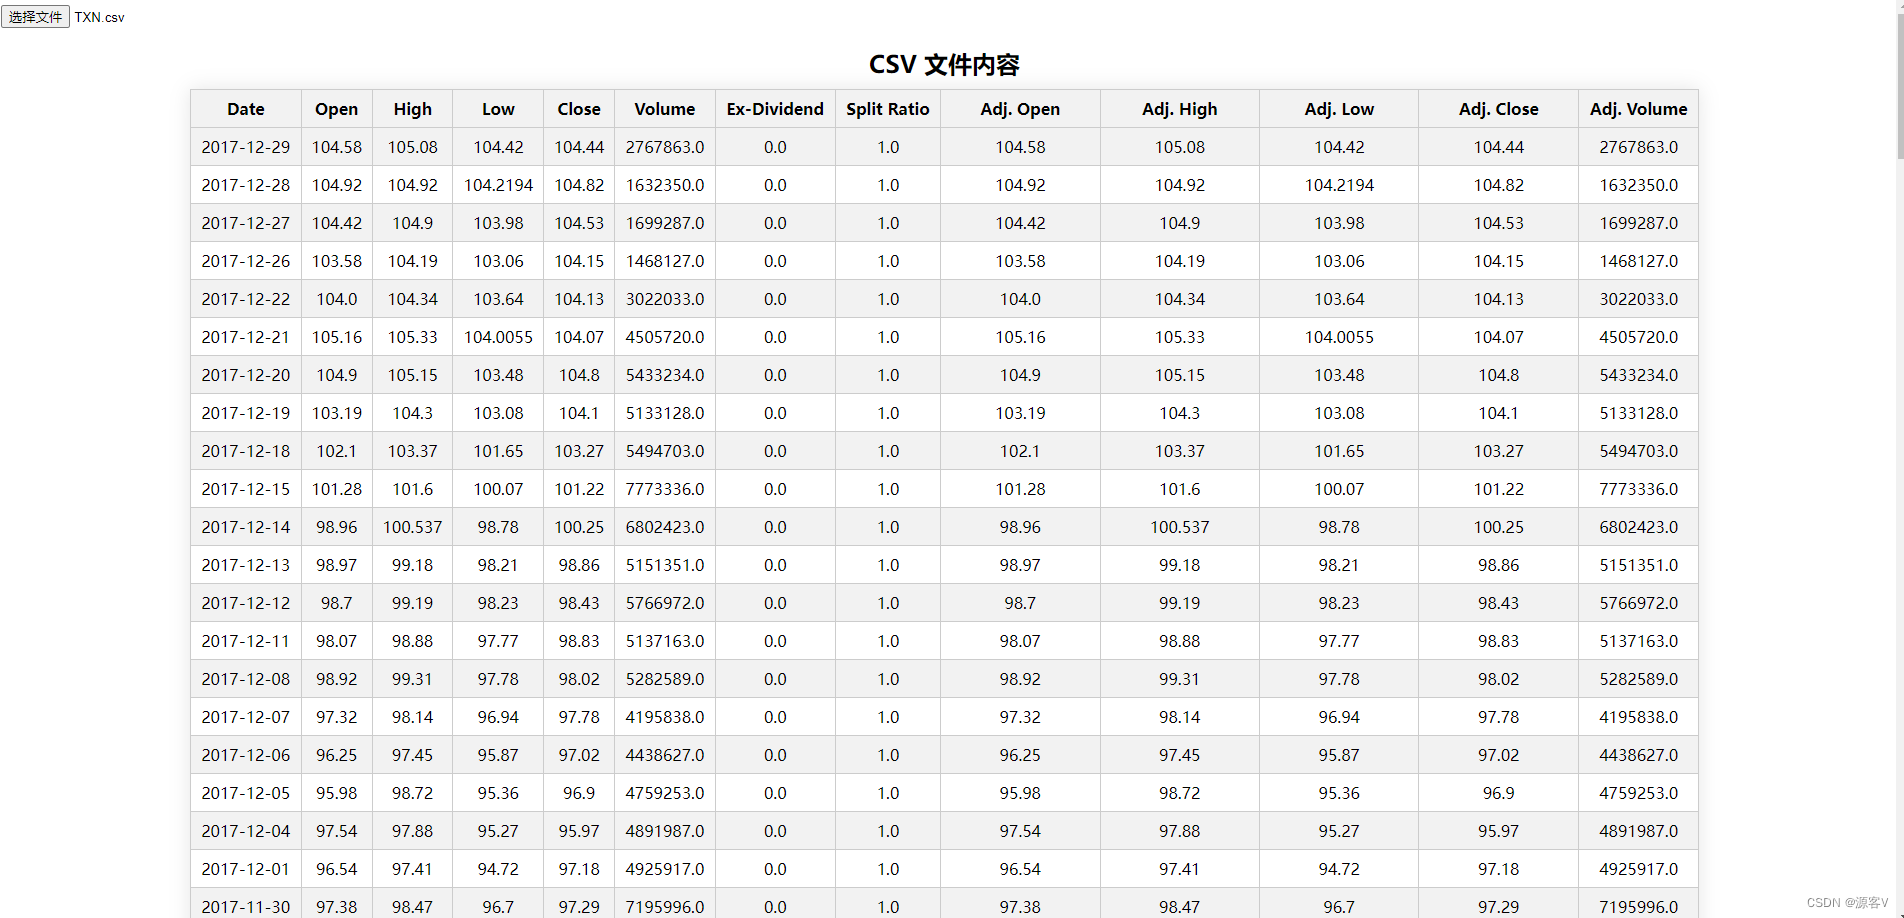
Task: Select the date cell 2017-12-06
Action: pos(246,755)
